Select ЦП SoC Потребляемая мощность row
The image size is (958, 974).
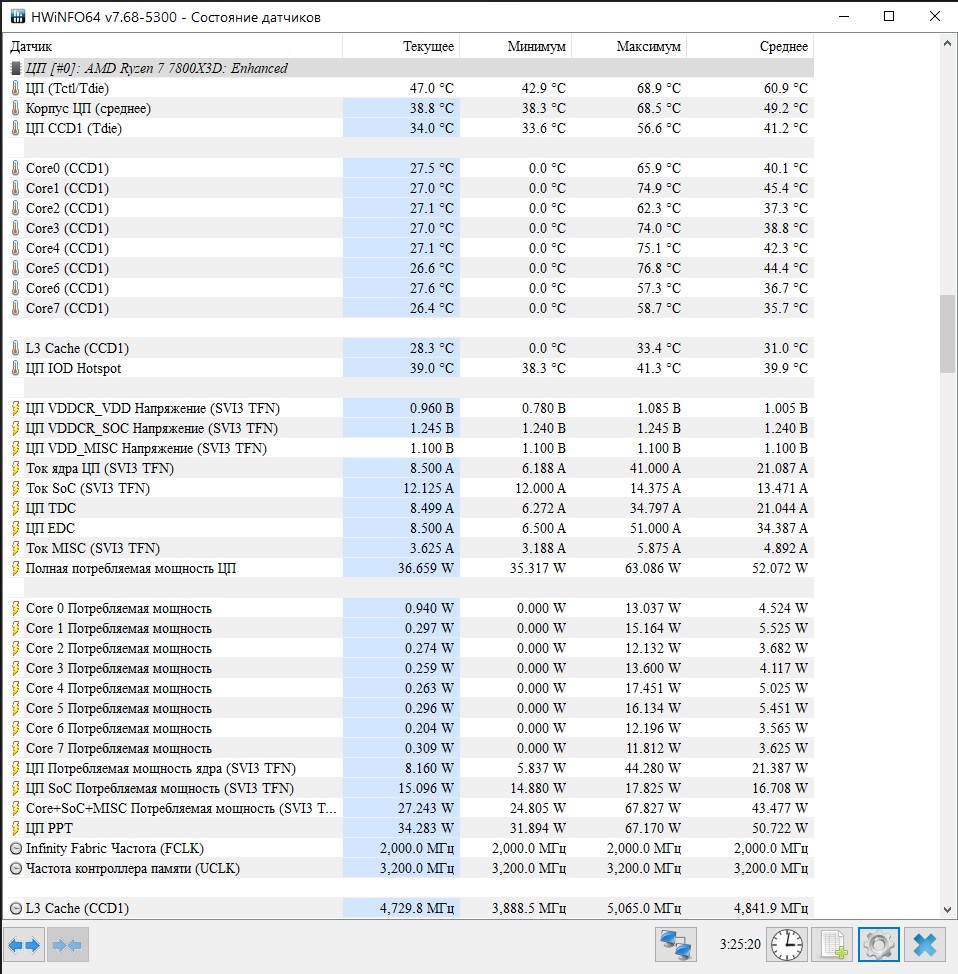click(411, 788)
